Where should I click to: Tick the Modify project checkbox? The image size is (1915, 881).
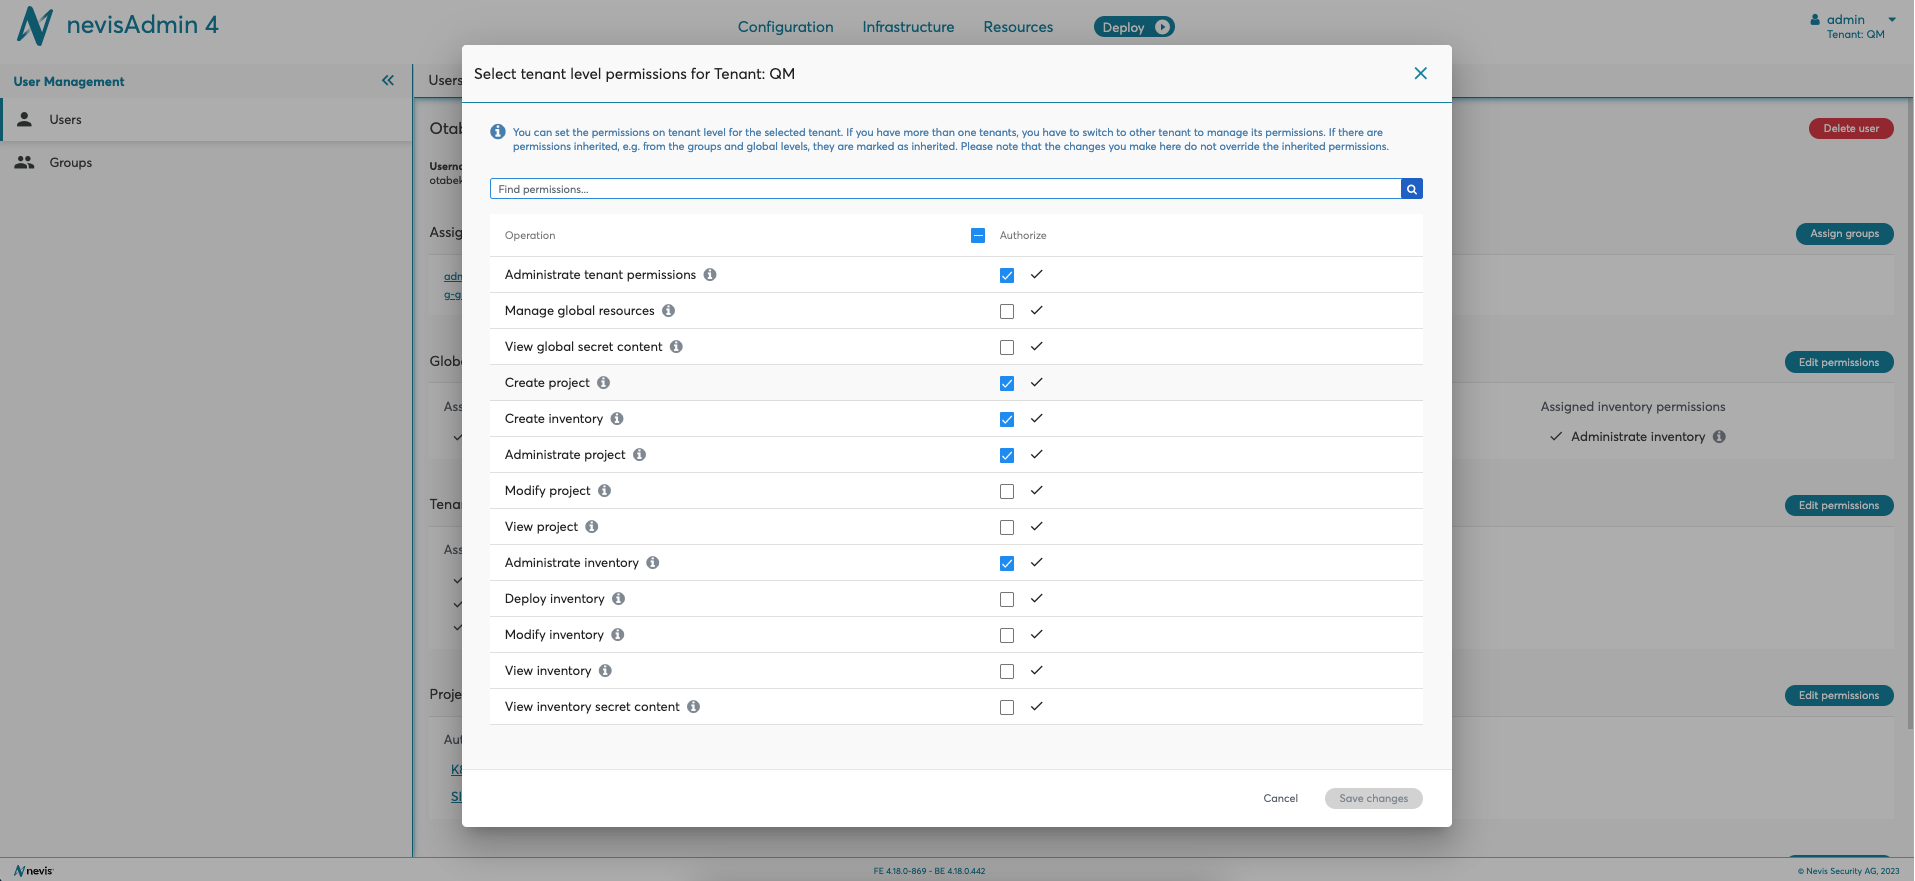click(1007, 491)
